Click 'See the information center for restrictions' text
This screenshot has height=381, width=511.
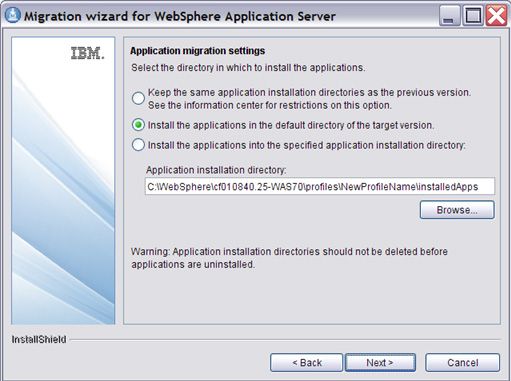pyautogui.click(x=270, y=105)
